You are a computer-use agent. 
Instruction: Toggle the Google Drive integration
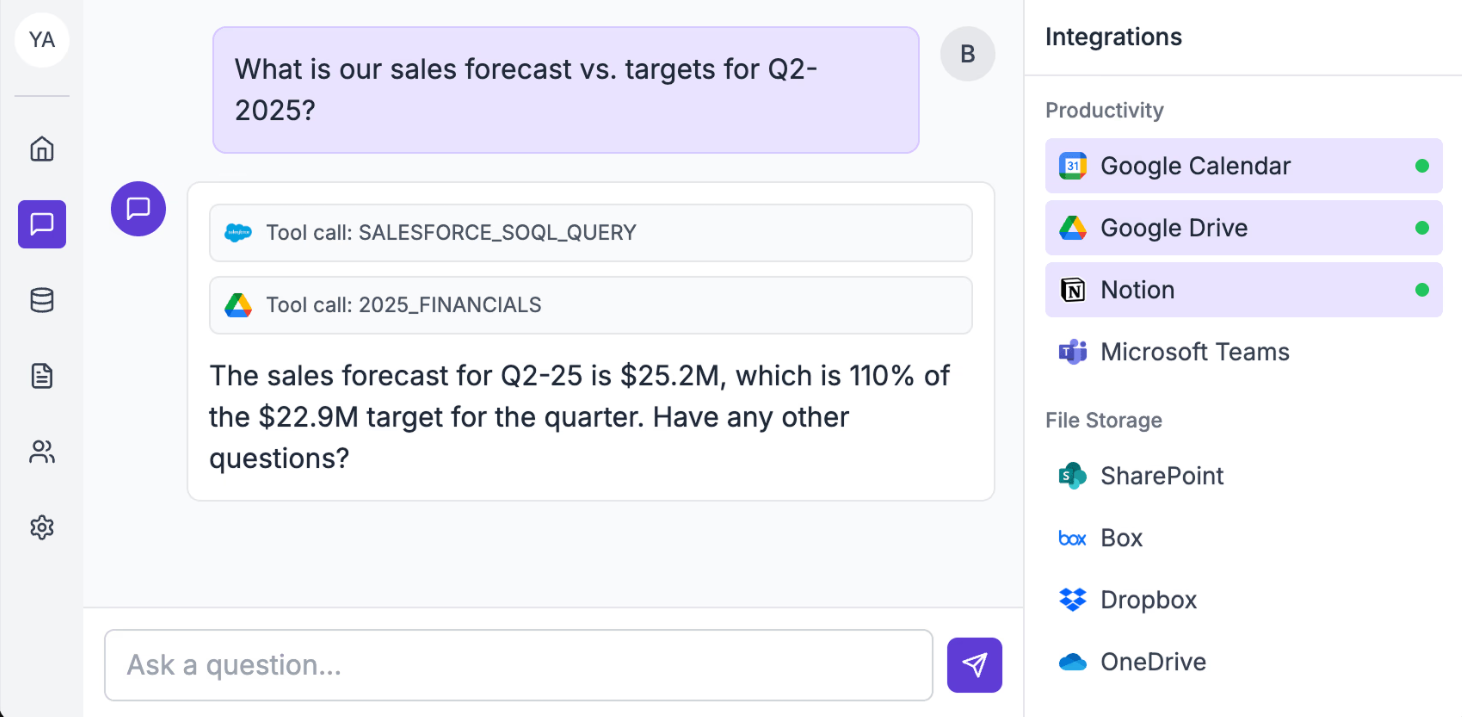coord(1244,228)
